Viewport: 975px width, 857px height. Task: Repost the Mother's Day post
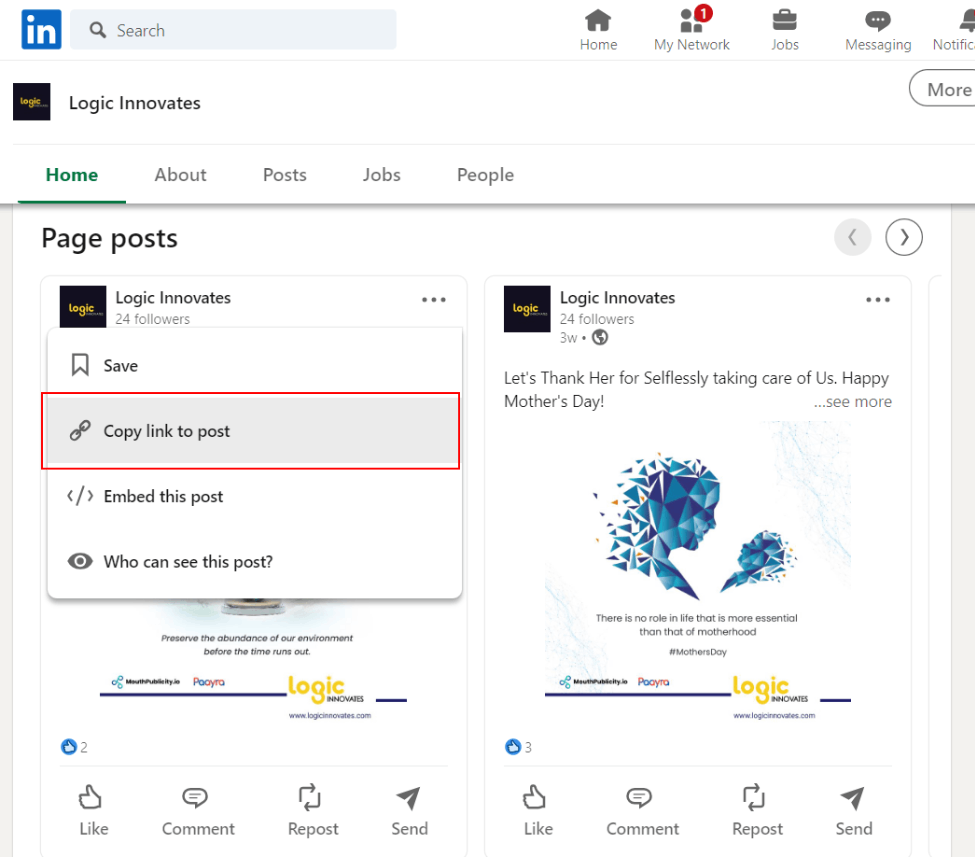click(x=756, y=811)
